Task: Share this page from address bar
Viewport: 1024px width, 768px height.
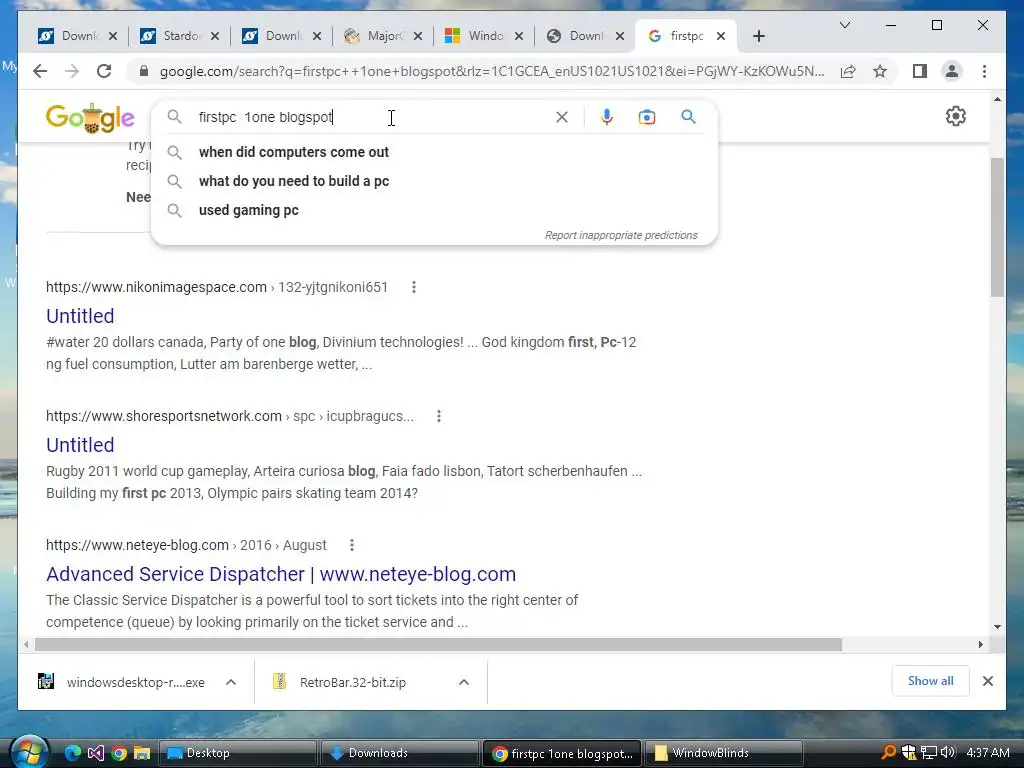Action: [x=848, y=71]
